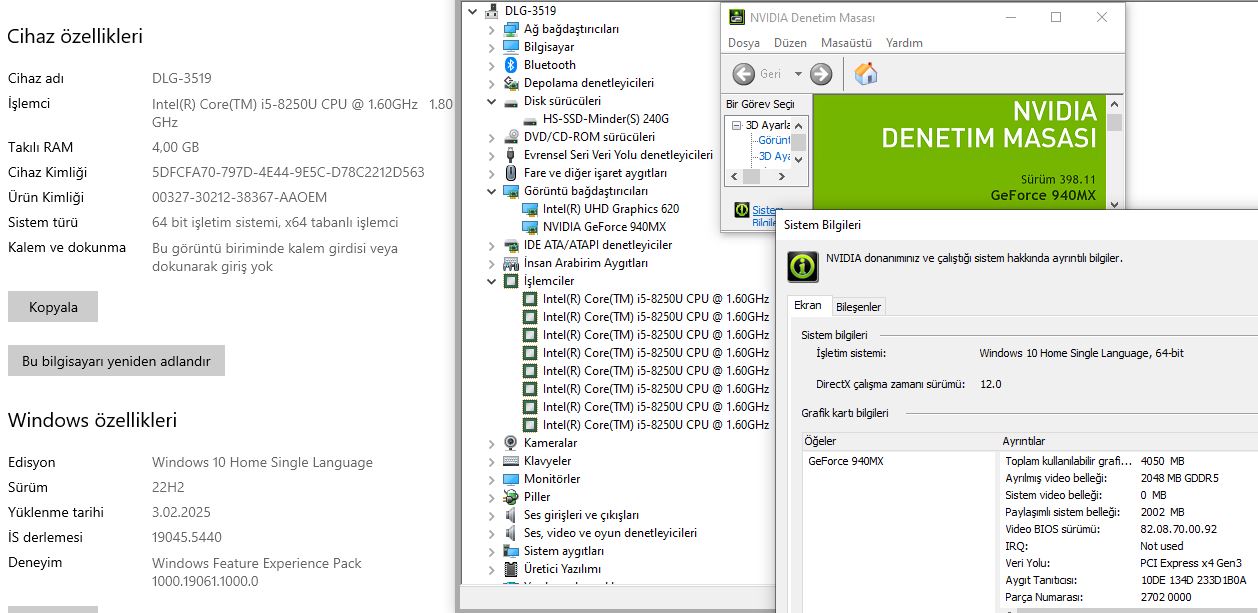The image size is (1258, 613).
Task: Expand the Kameralar node
Action: point(491,443)
